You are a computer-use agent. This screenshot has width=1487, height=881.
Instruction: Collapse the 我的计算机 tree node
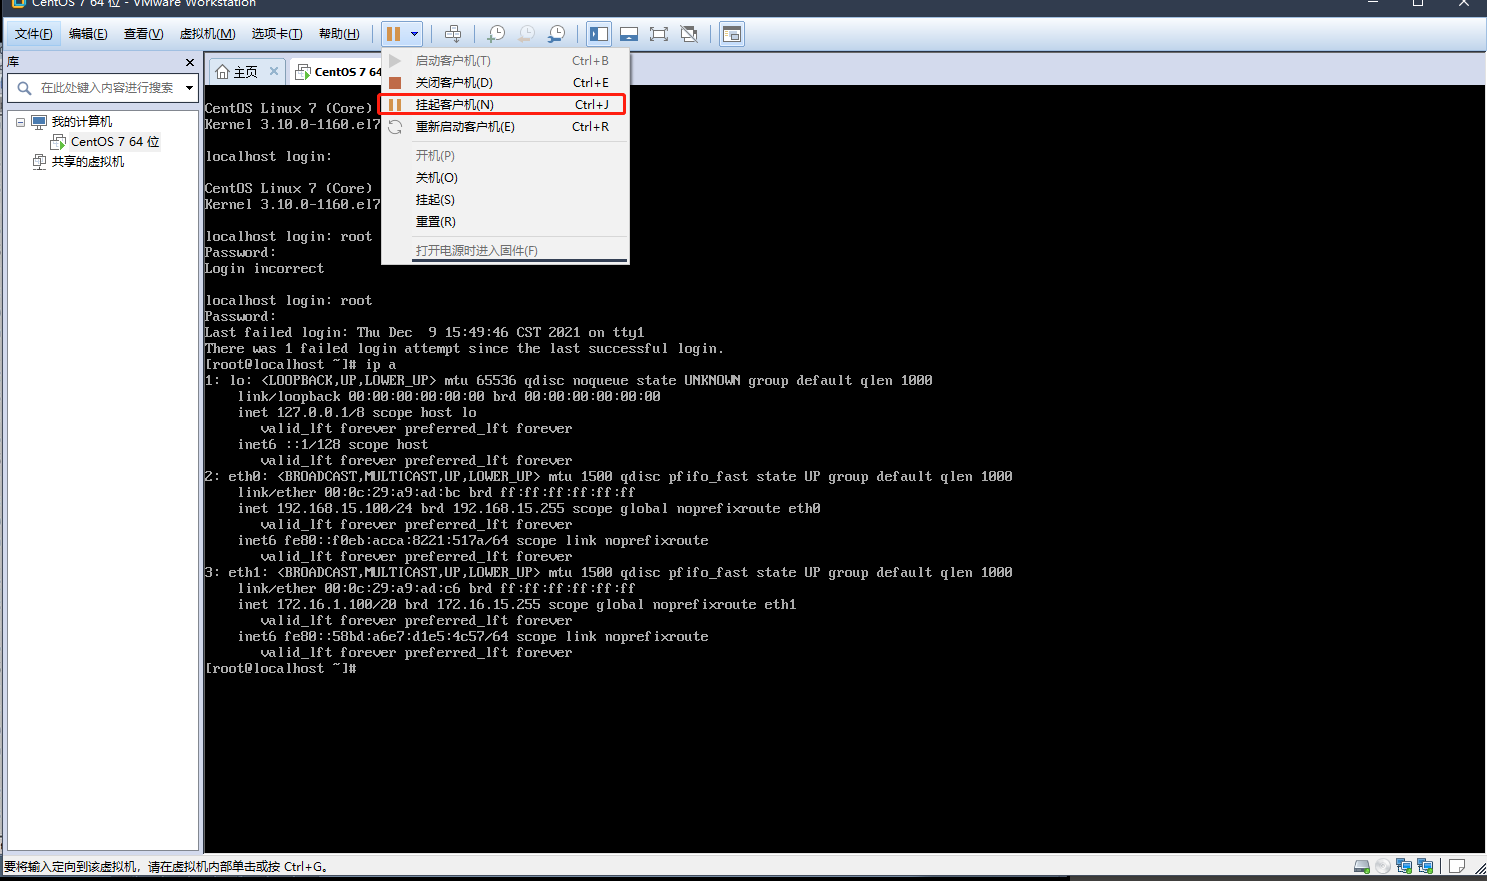pos(20,122)
